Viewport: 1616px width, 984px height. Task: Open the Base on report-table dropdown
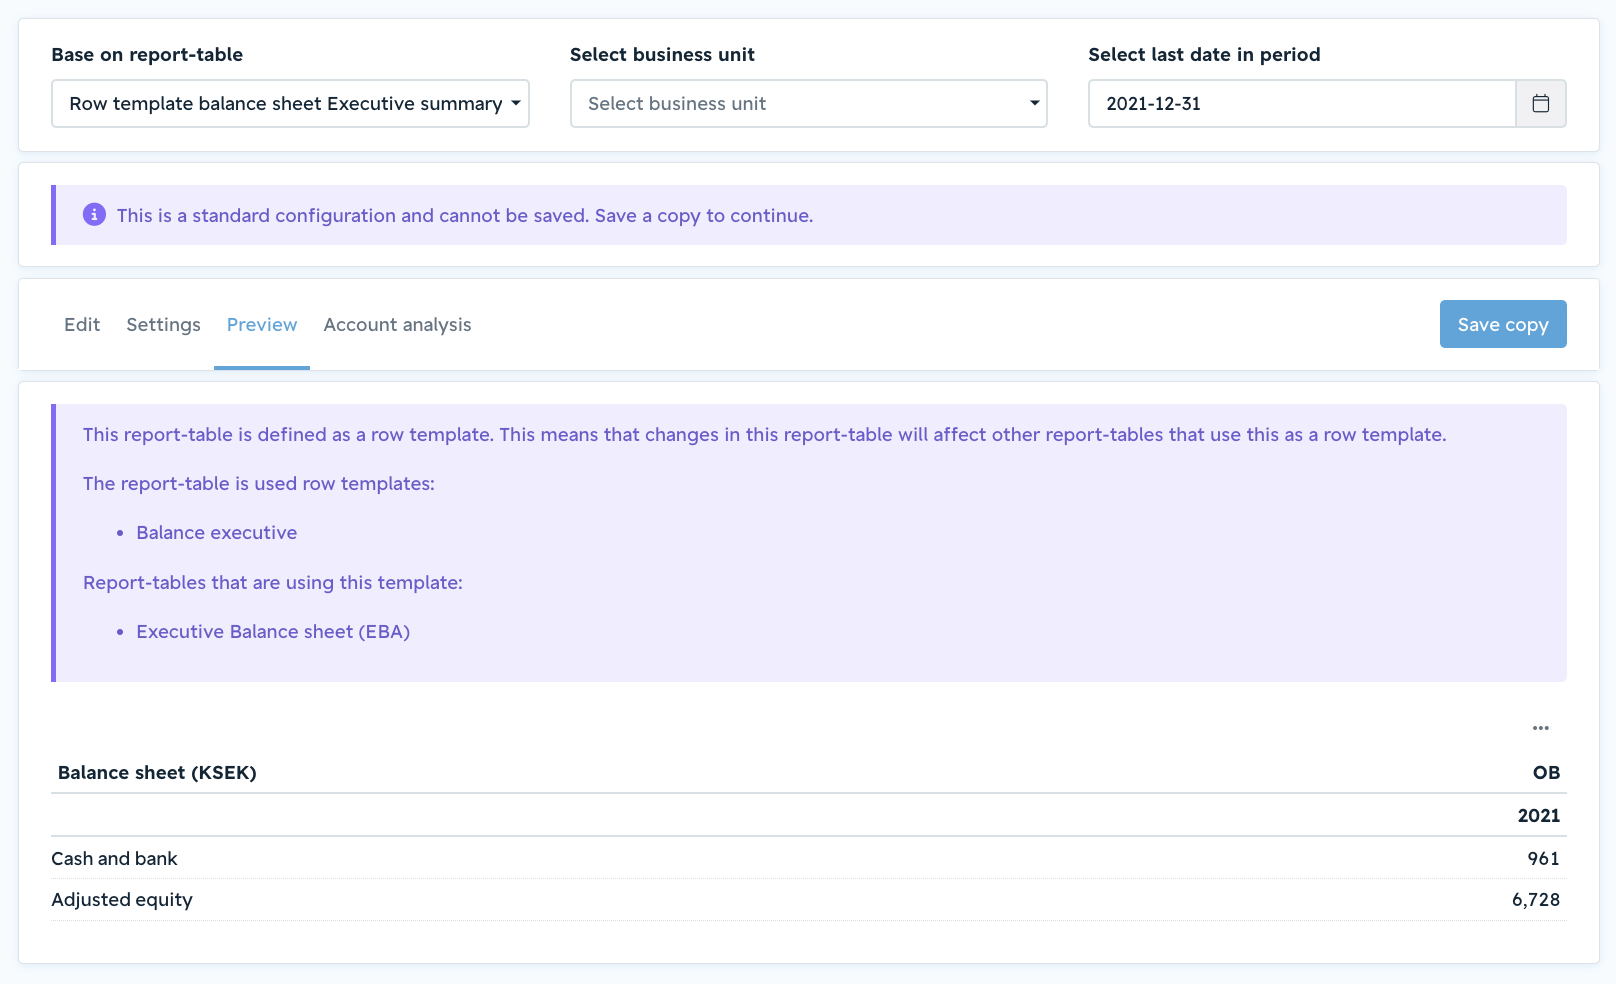click(290, 104)
